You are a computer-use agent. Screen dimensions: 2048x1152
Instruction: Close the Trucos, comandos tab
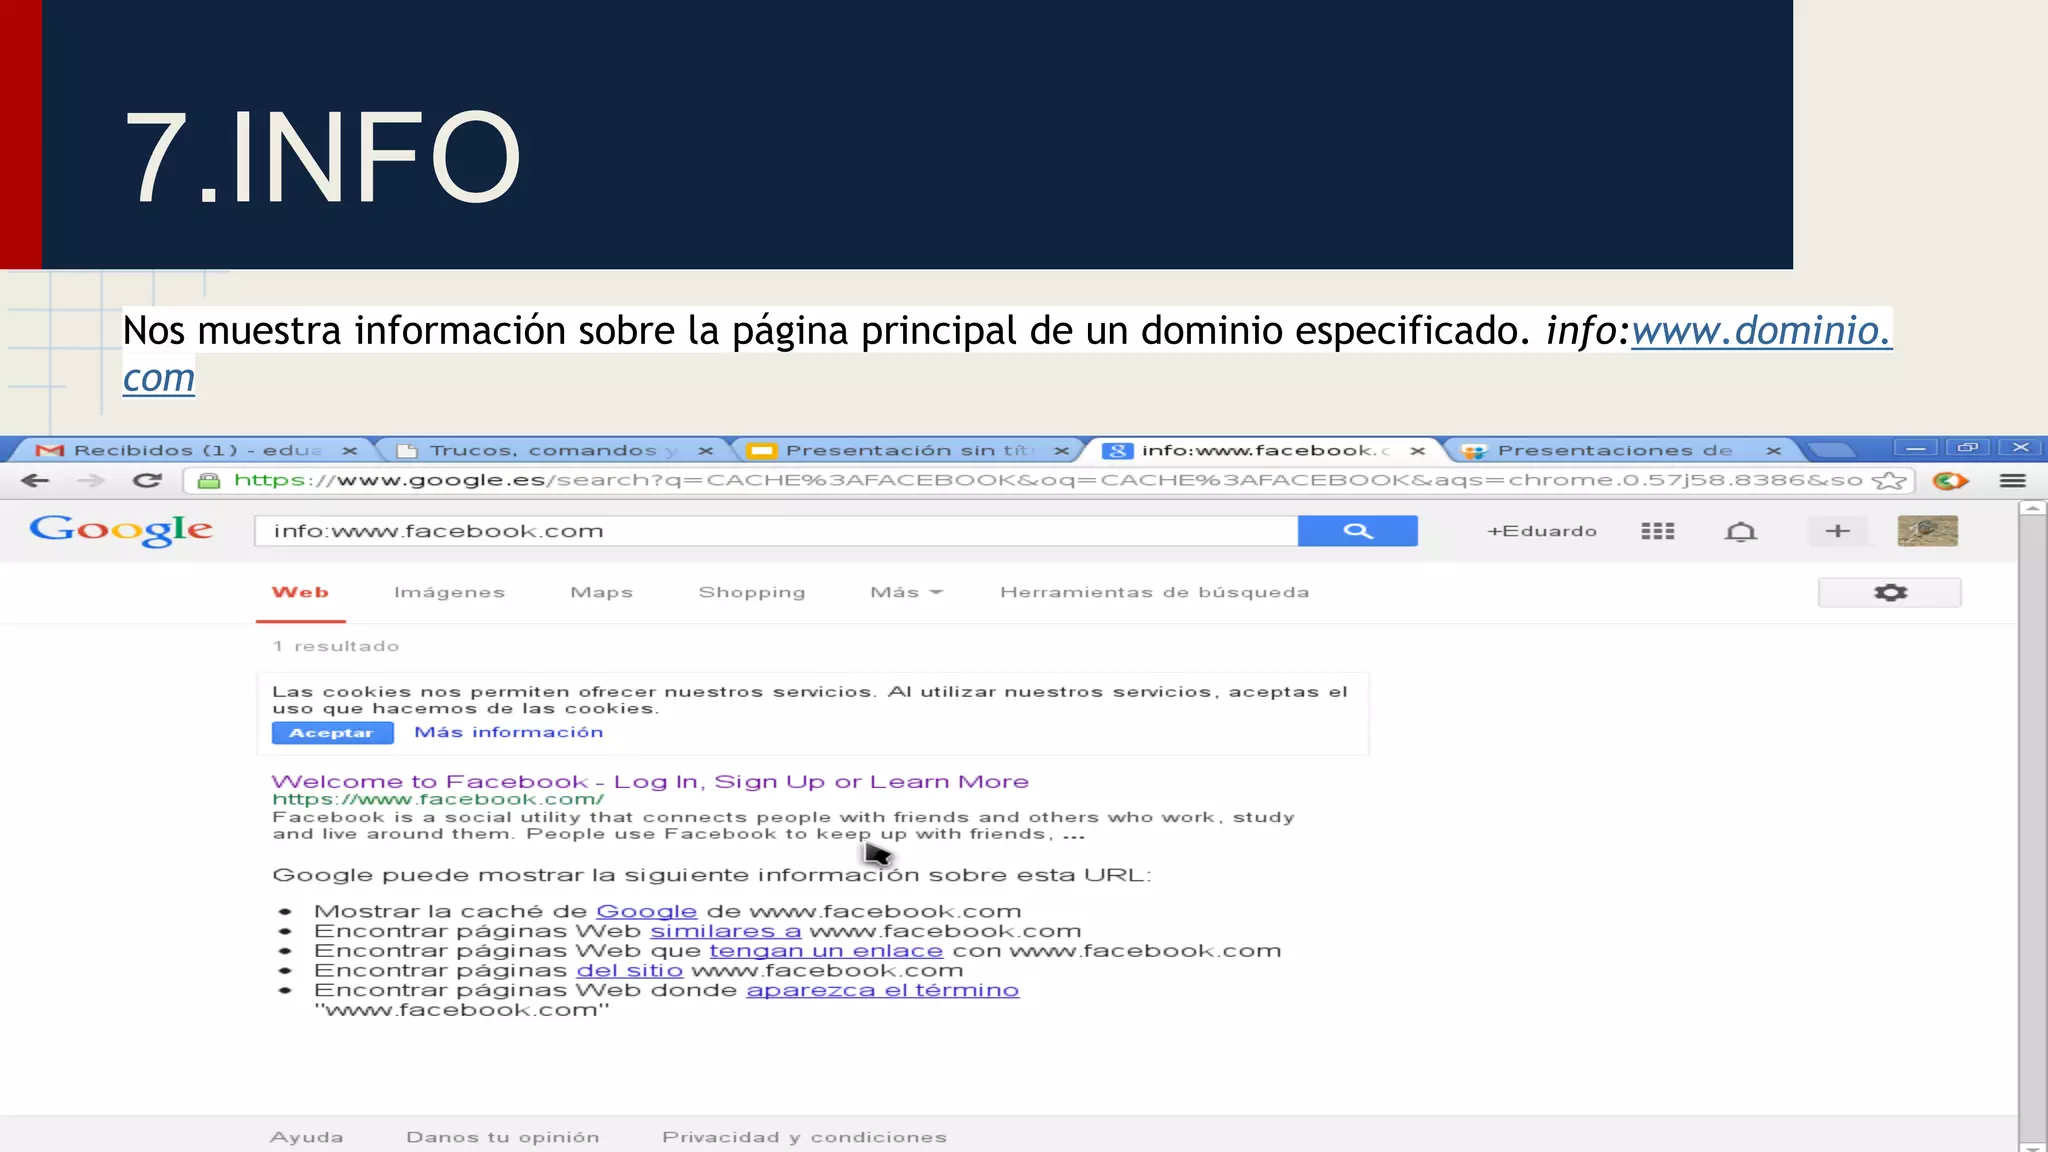(x=705, y=451)
